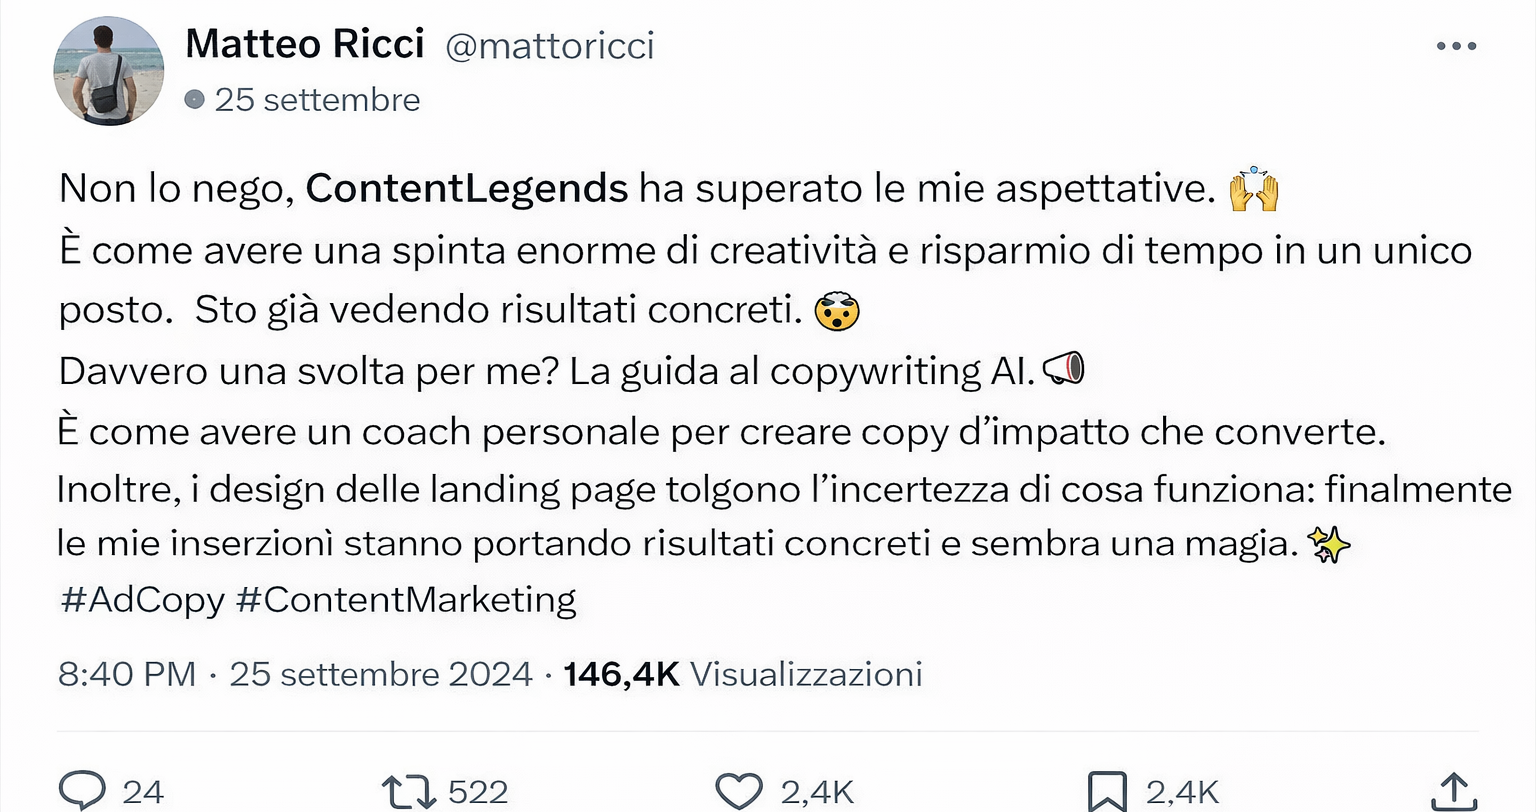Screen dimensions: 1536x812
Task: Click the reply speech bubble icon
Action: tap(82, 791)
